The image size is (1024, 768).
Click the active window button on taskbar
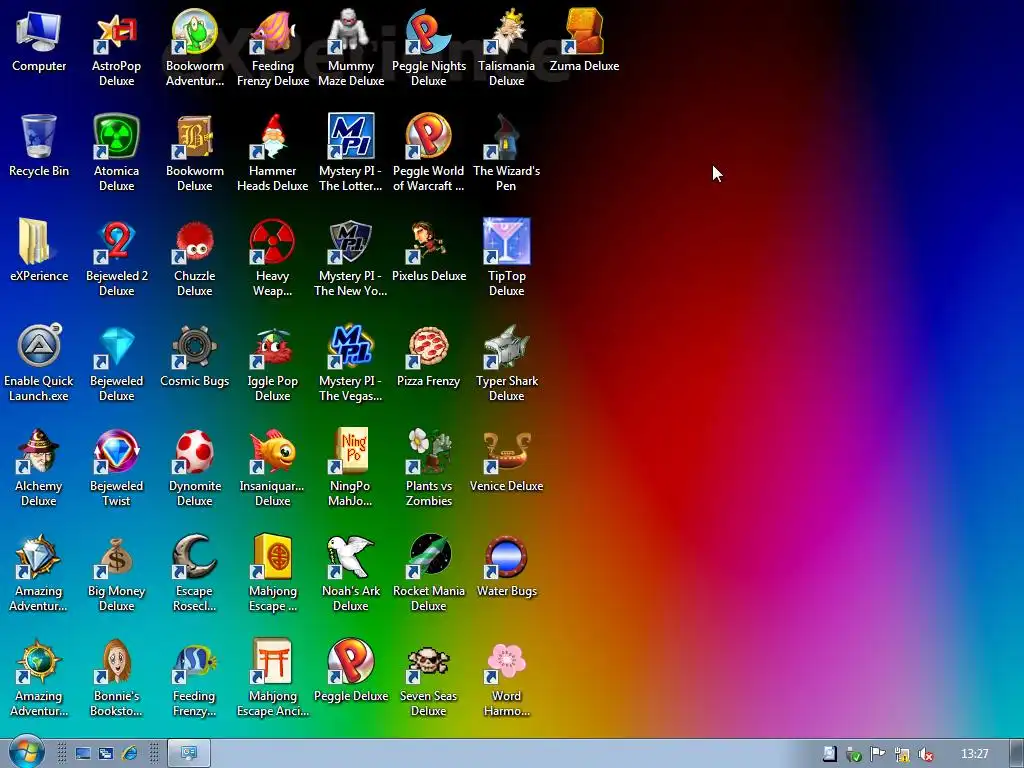click(189, 754)
